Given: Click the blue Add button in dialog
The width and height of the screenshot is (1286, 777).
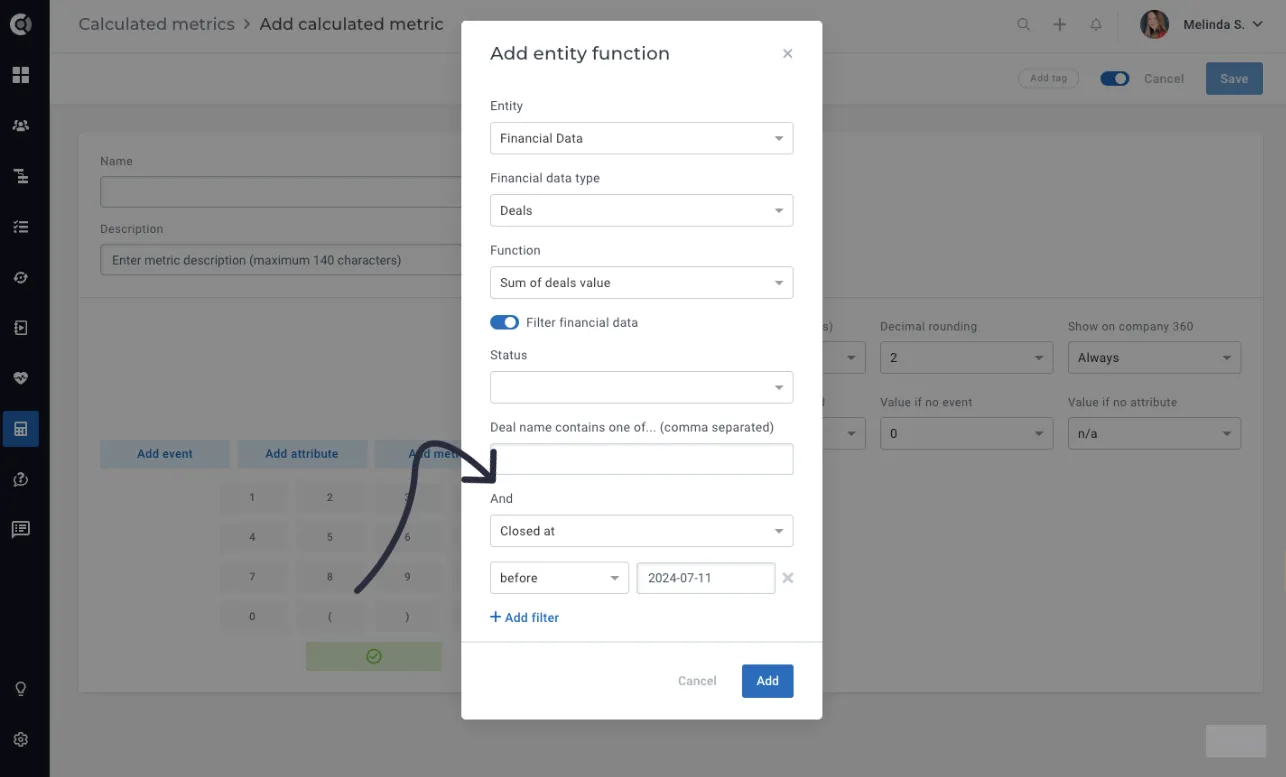Looking at the screenshot, I should point(767,681).
